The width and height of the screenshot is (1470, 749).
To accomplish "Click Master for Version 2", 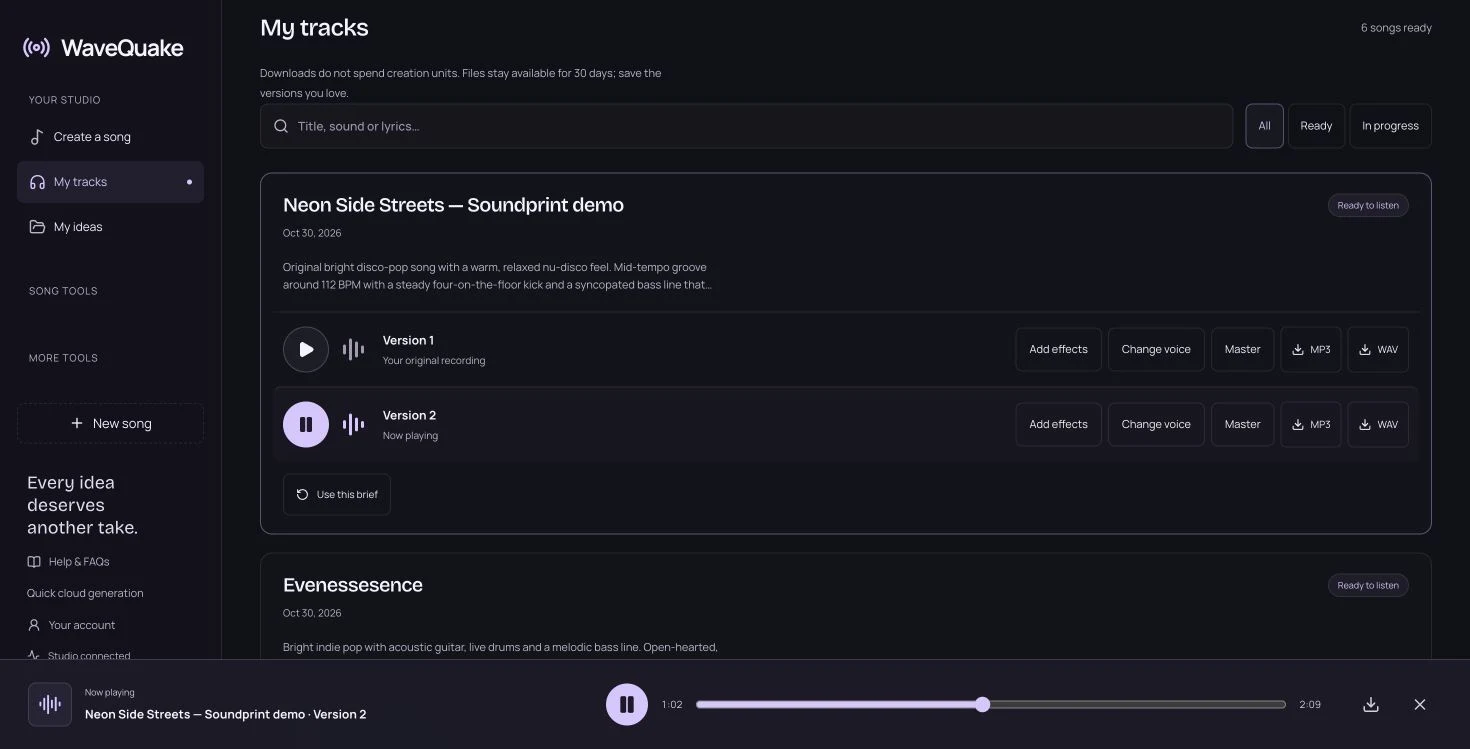I will [1243, 424].
